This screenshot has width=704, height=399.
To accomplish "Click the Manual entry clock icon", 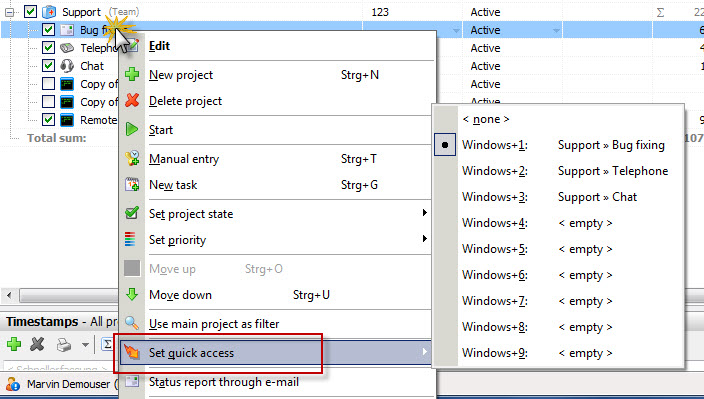I will tap(132, 158).
